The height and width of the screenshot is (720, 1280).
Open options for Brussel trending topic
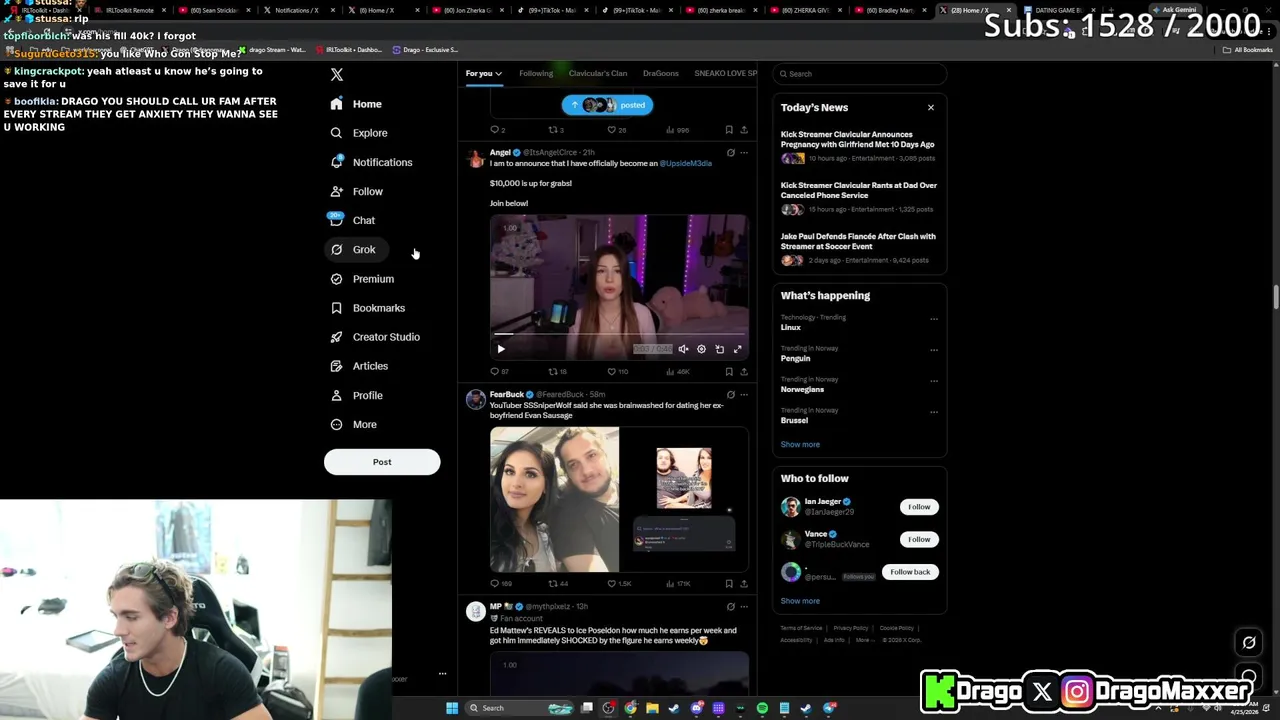click(x=934, y=412)
